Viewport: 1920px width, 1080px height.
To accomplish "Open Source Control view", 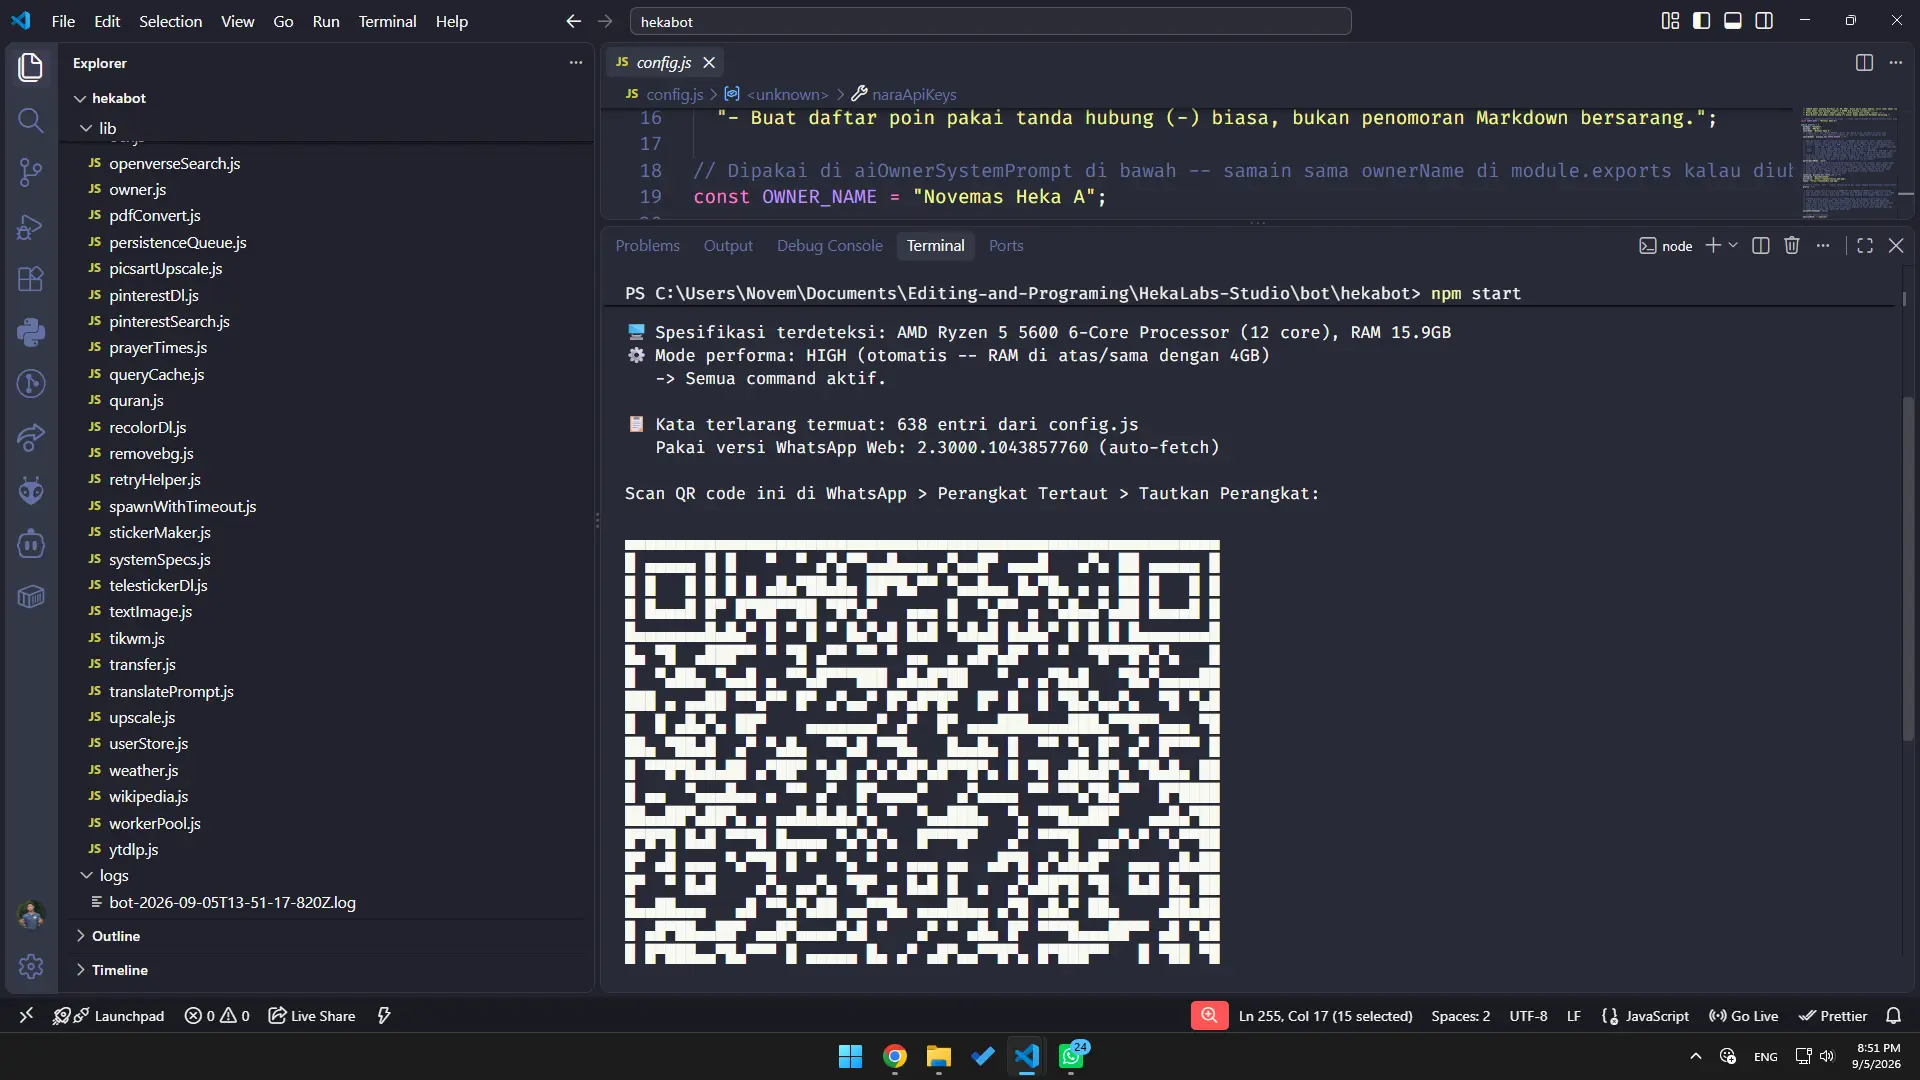I will (x=31, y=172).
